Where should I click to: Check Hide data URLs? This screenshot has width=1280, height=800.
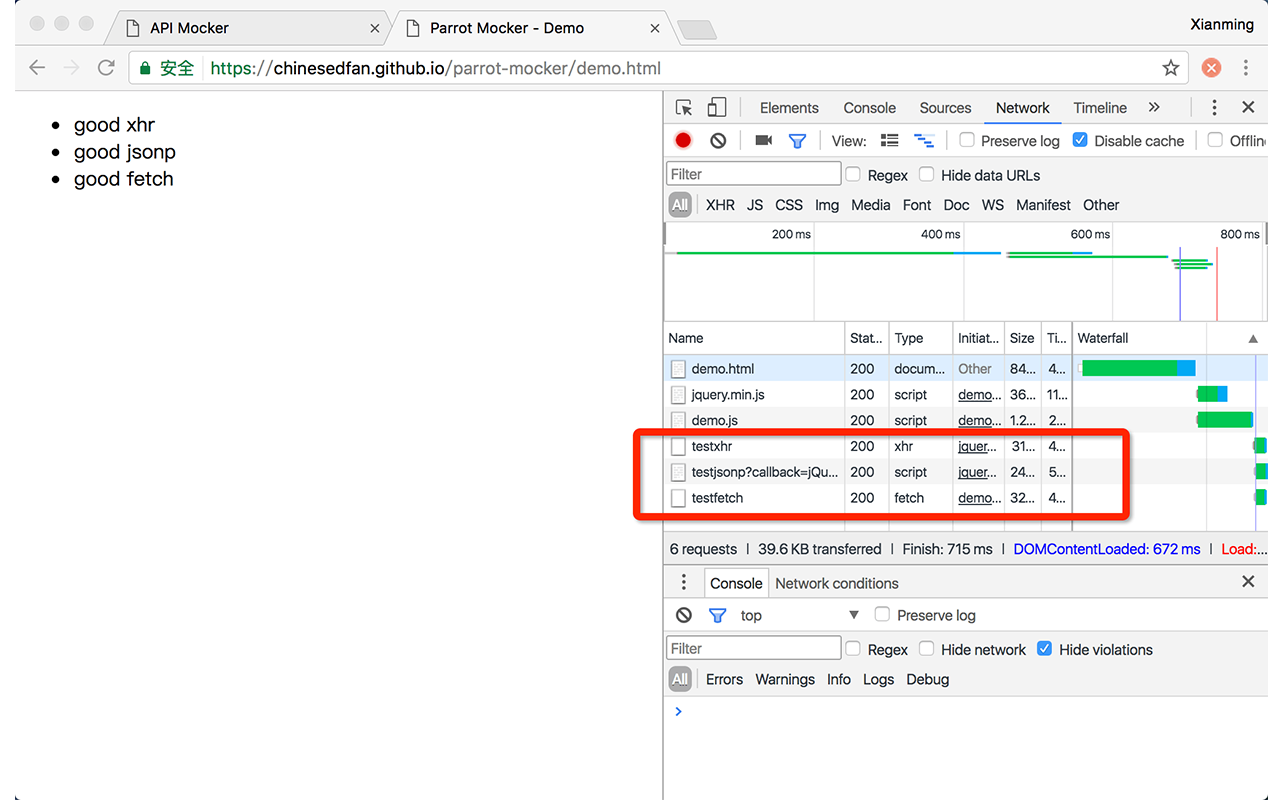coord(927,174)
